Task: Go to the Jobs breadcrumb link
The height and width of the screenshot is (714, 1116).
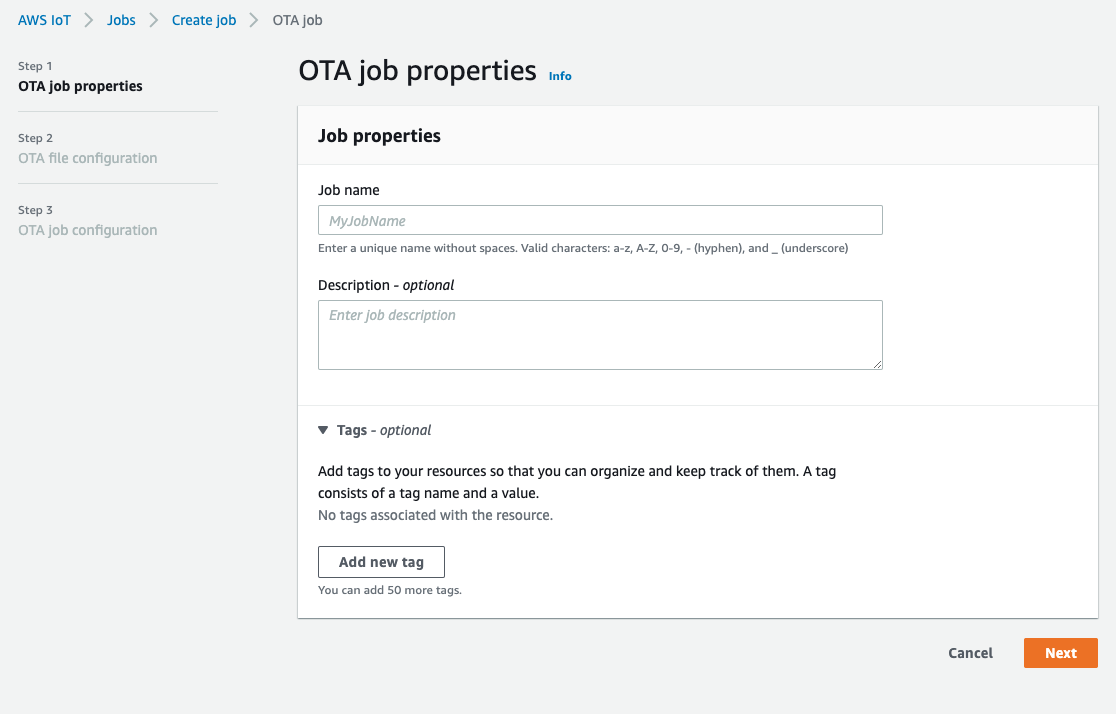Action: (x=121, y=20)
